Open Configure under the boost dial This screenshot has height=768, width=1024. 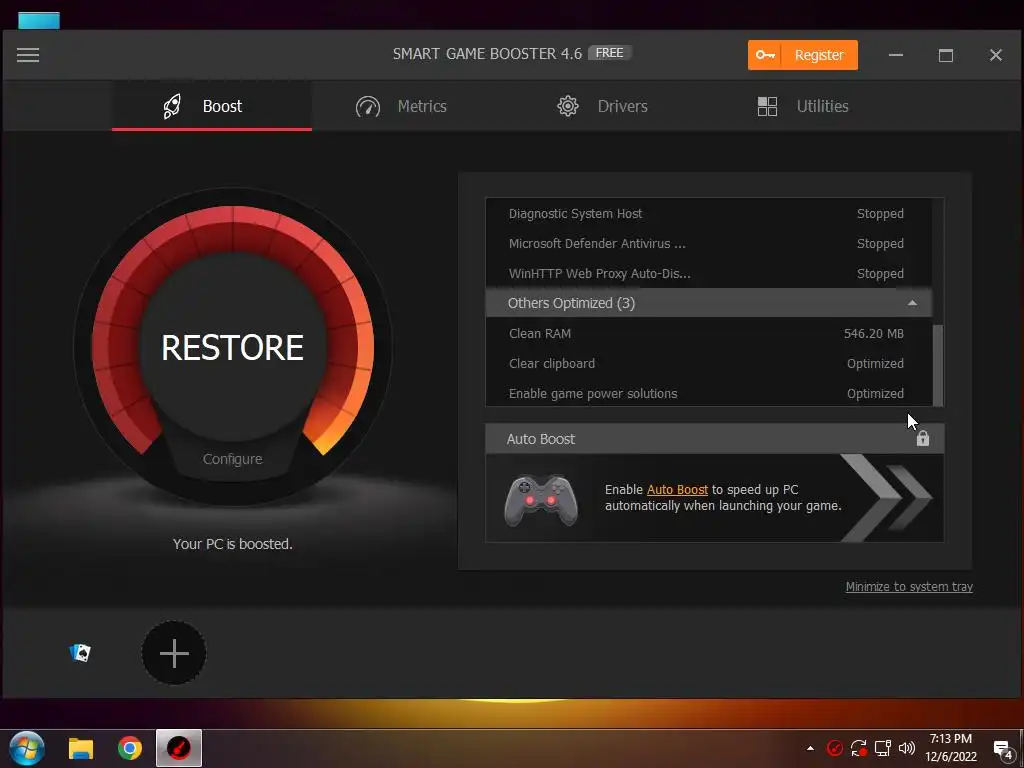[x=232, y=459]
